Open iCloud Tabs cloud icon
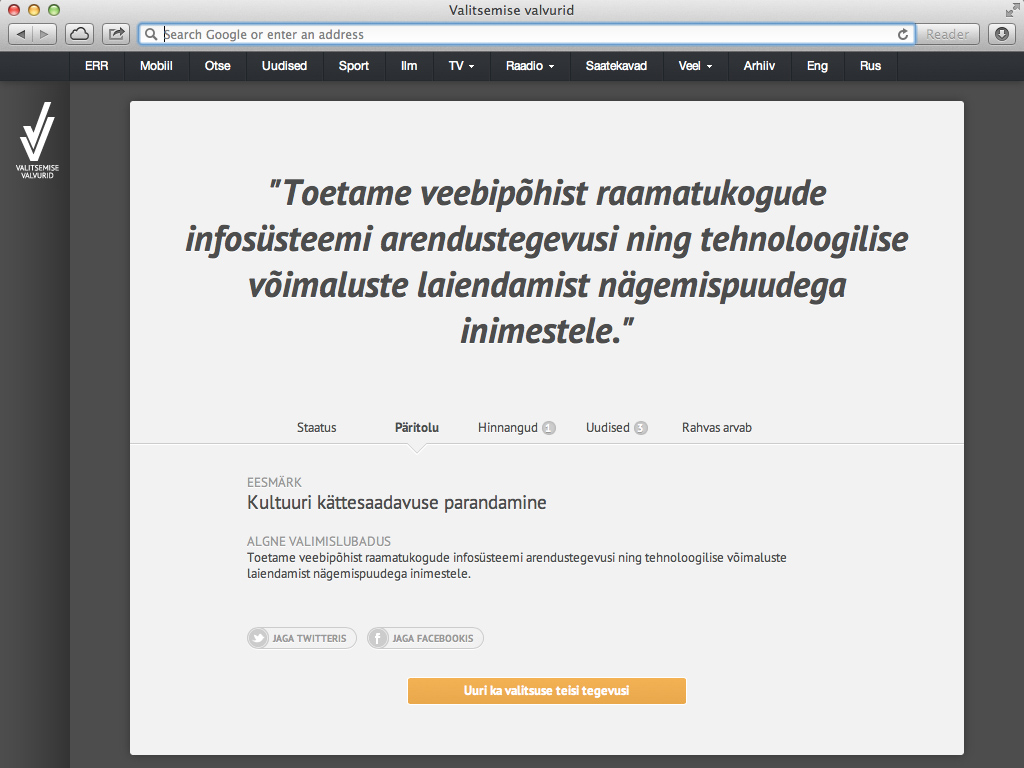 pos(80,34)
